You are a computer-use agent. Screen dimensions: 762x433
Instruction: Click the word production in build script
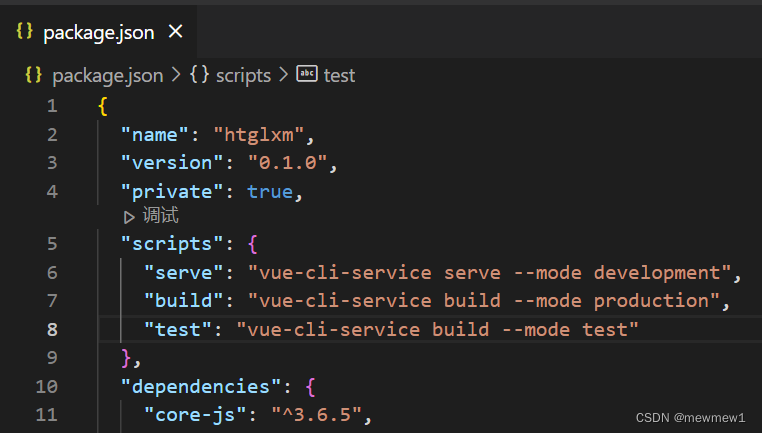[651, 301]
